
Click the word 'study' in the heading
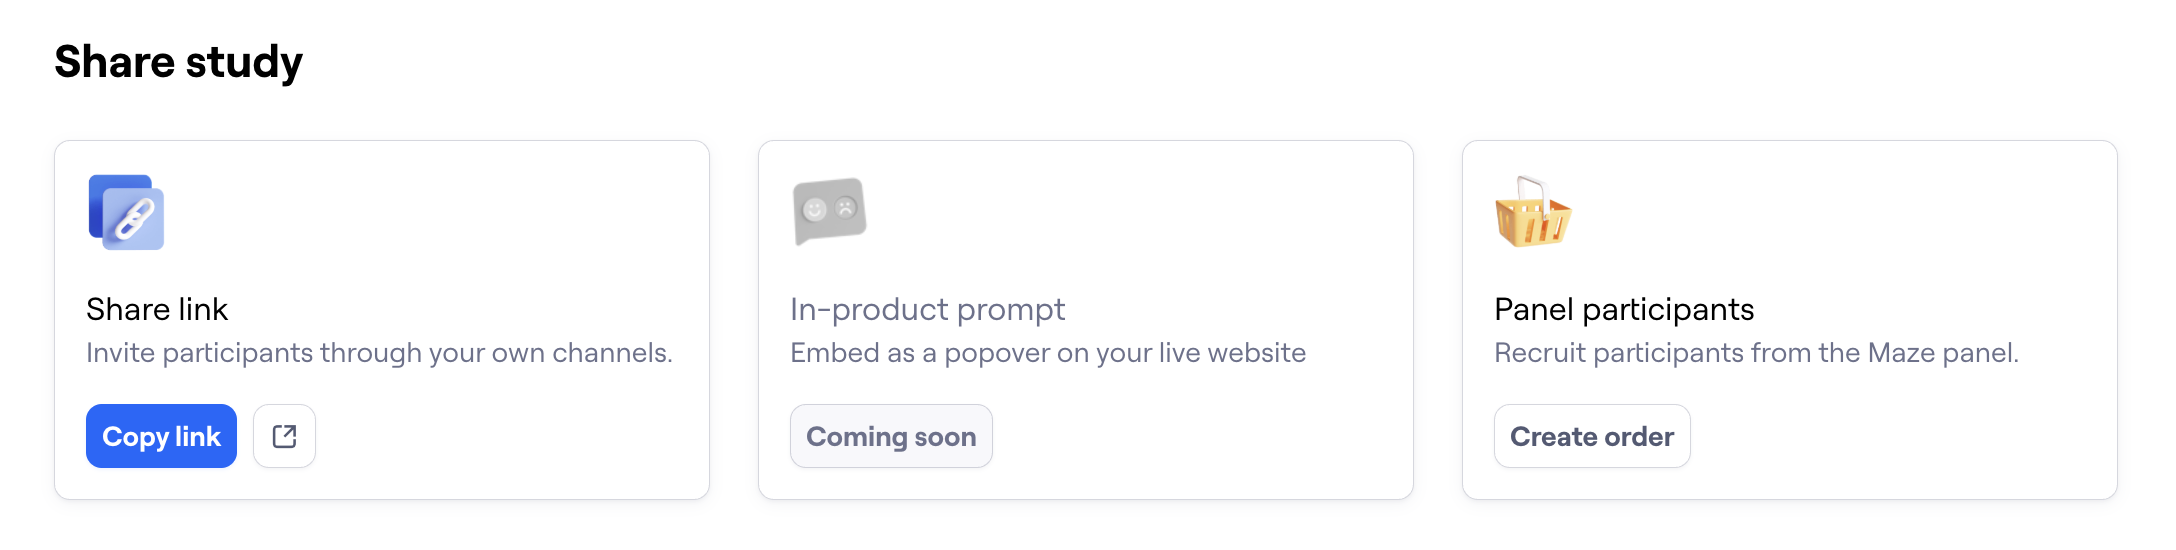tap(244, 63)
